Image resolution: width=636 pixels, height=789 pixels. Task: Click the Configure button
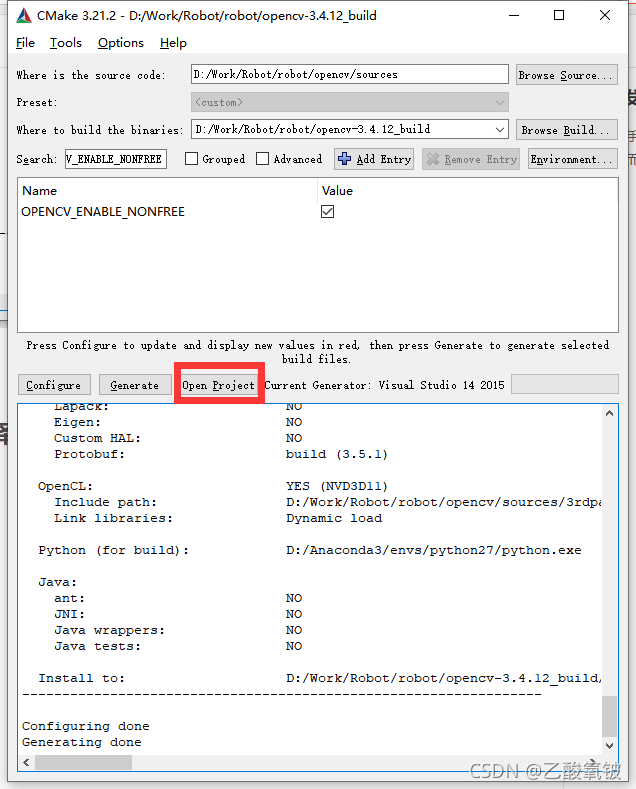[x=54, y=385]
